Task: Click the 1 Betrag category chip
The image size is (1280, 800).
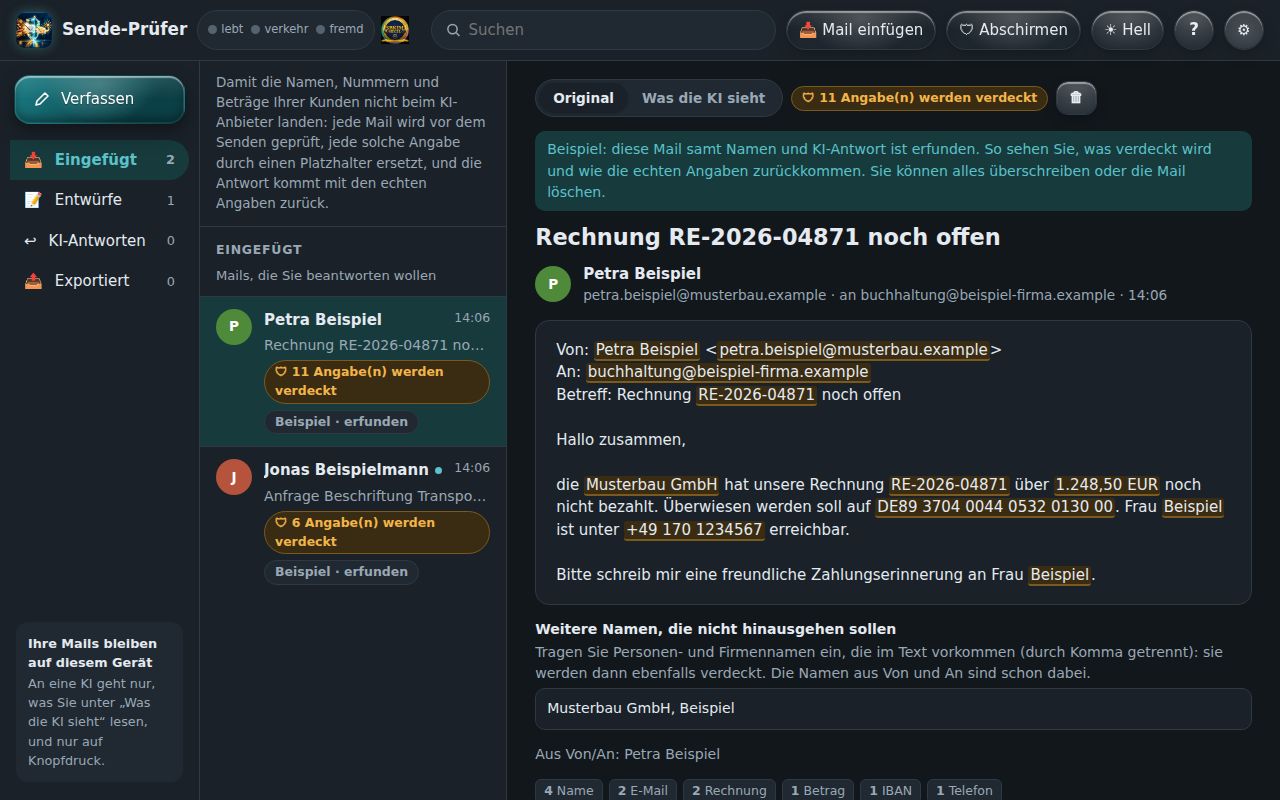Action: click(x=818, y=790)
